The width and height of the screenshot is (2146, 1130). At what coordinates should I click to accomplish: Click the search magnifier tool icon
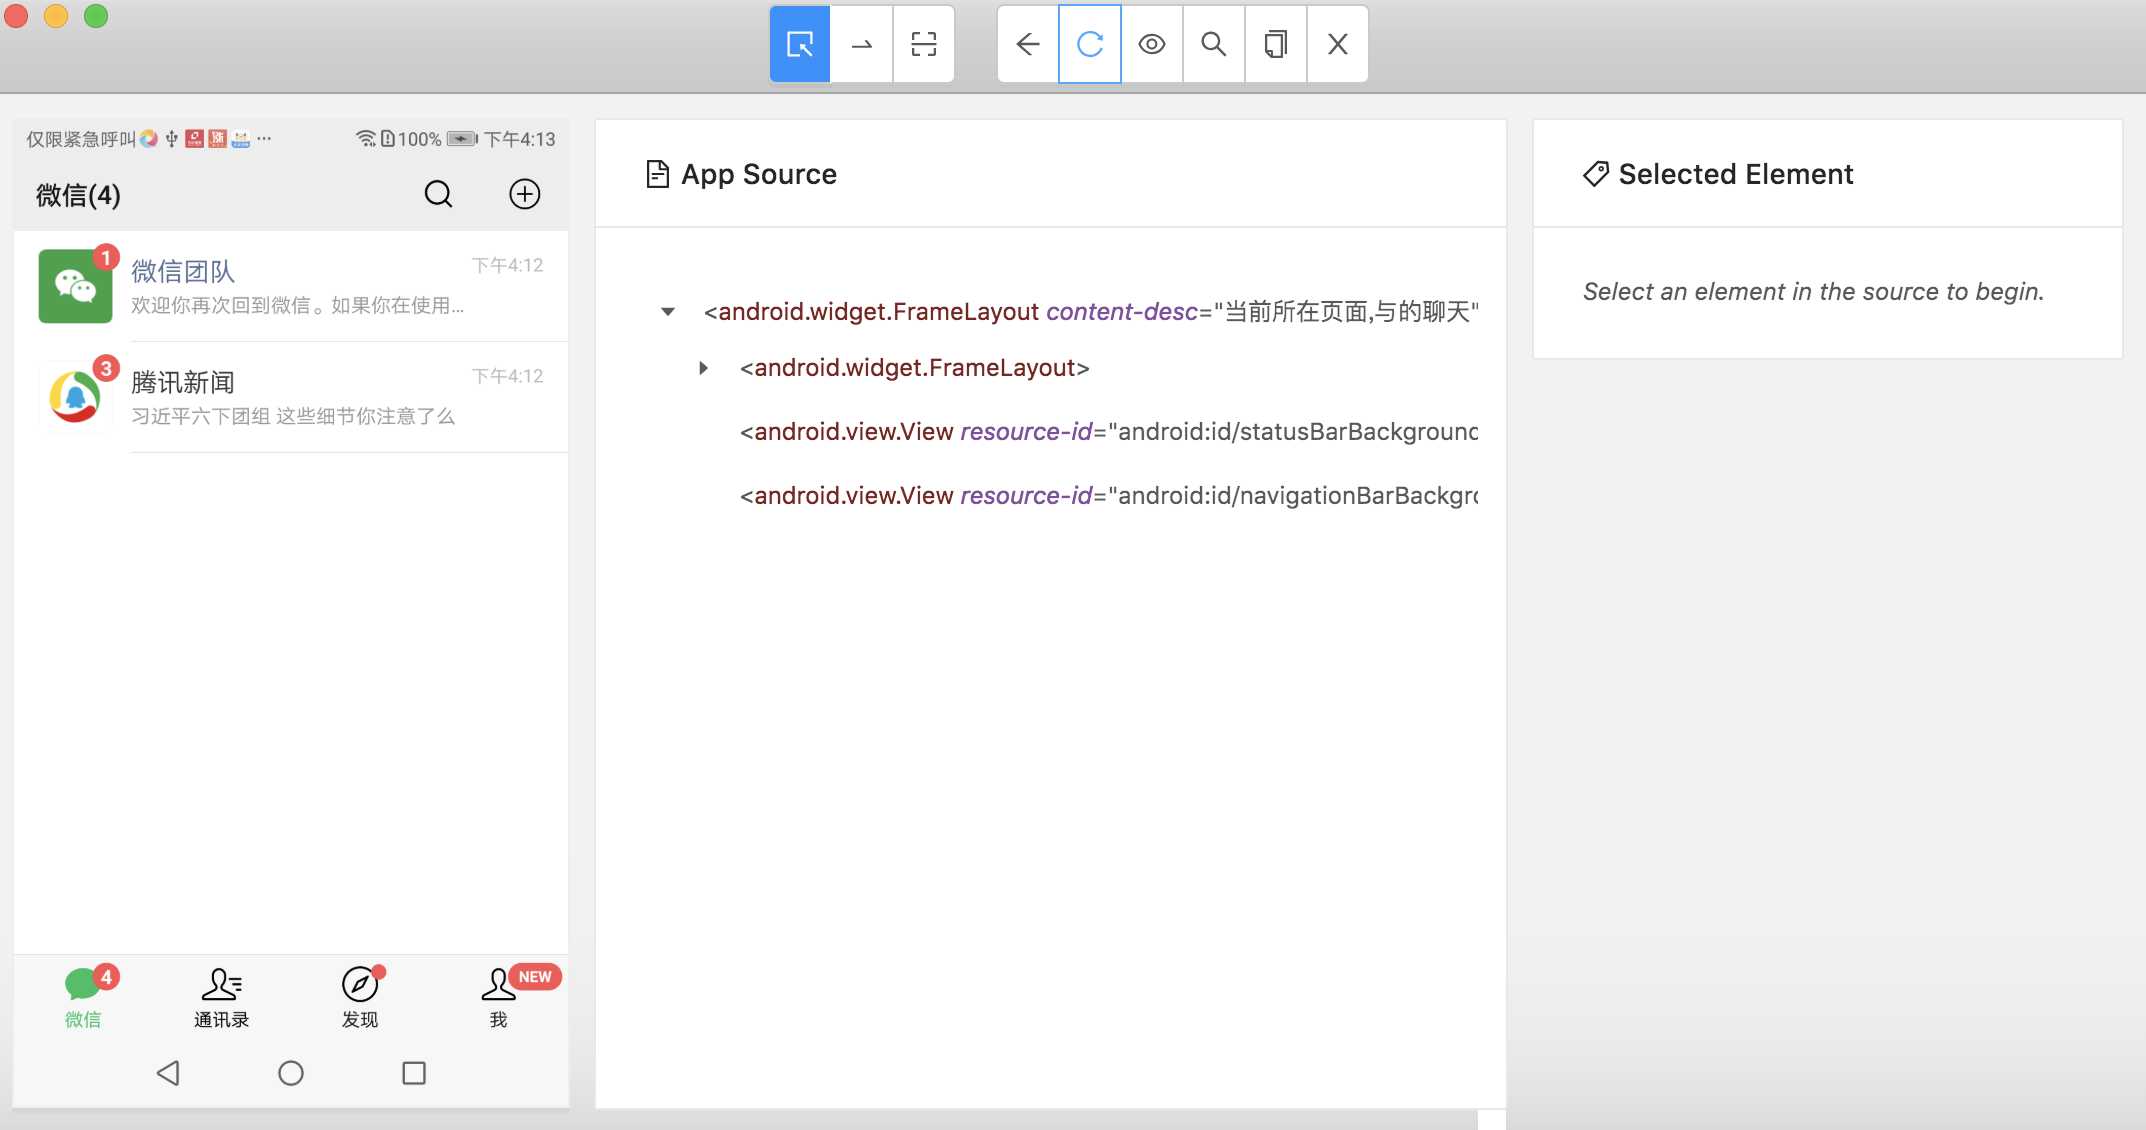[x=1214, y=43]
